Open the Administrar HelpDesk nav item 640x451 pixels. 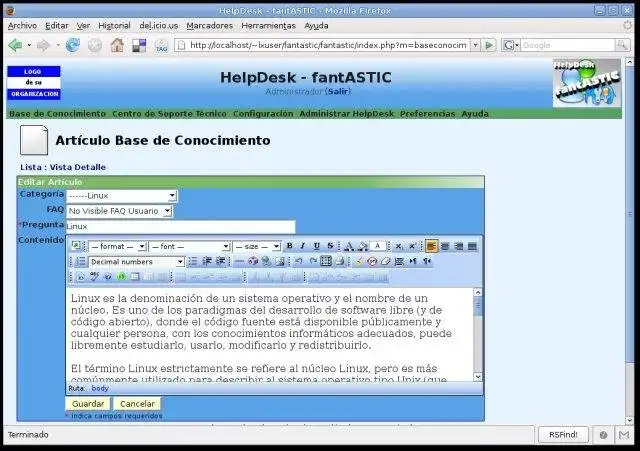click(x=347, y=113)
